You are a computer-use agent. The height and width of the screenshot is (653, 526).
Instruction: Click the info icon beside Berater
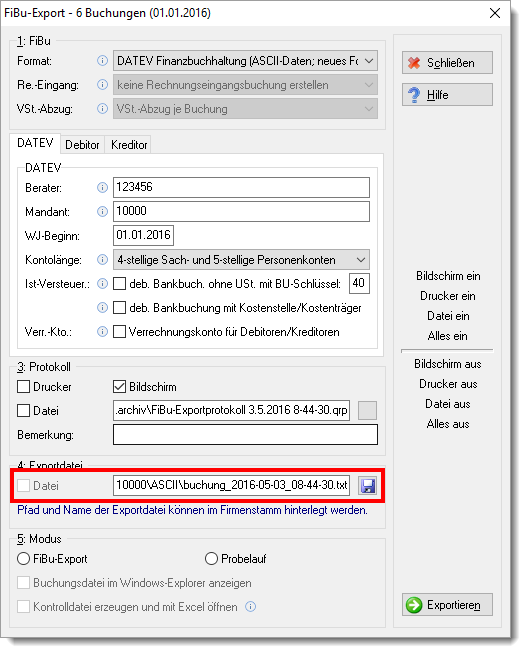coord(102,188)
